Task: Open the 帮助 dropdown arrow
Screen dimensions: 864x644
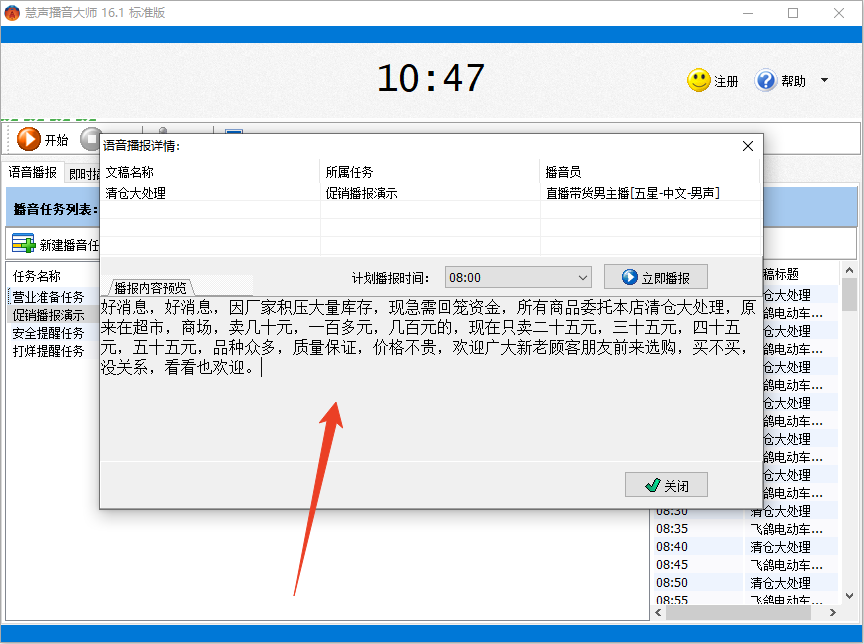Action: tap(823, 81)
